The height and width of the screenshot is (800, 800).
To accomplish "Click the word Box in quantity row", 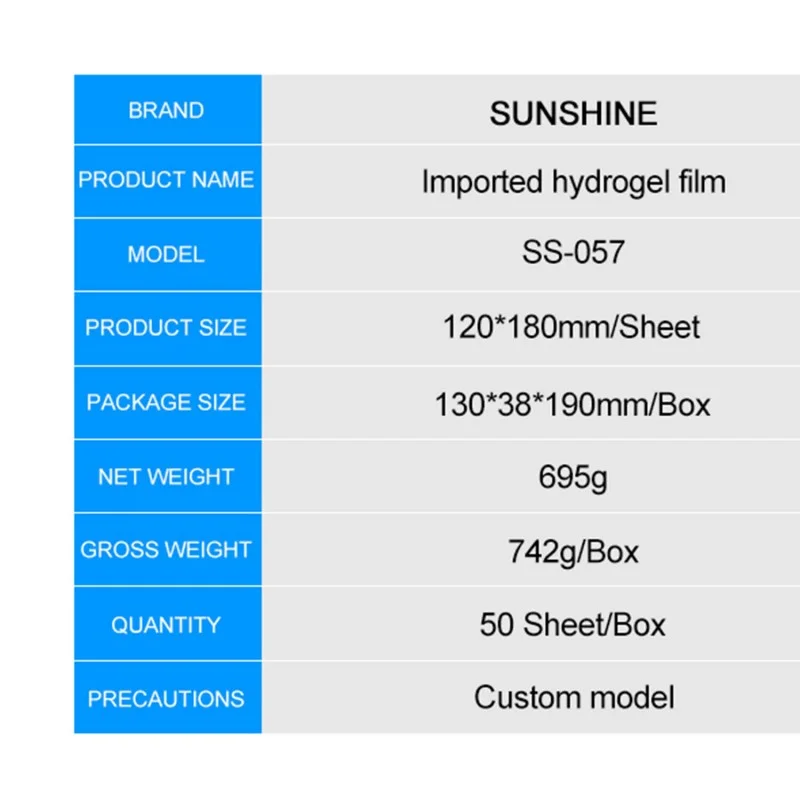I will tap(639, 624).
